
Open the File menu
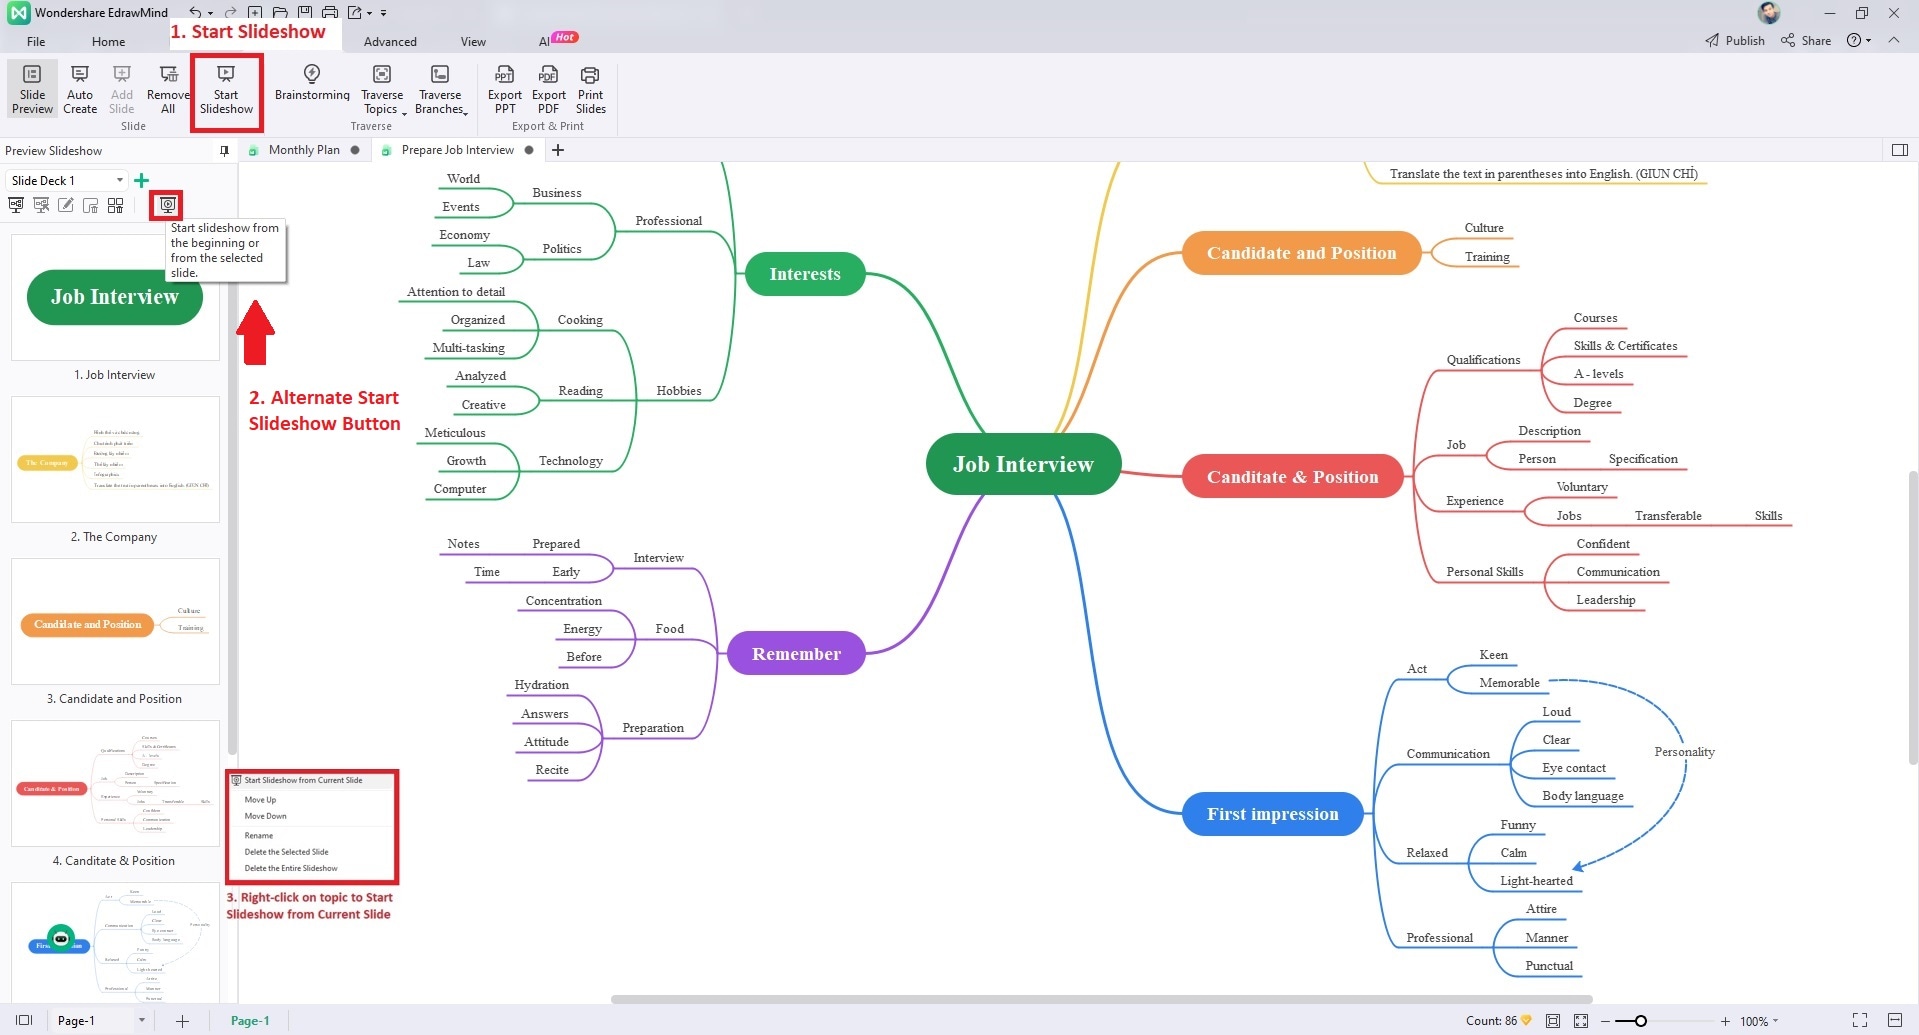[36, 41]
